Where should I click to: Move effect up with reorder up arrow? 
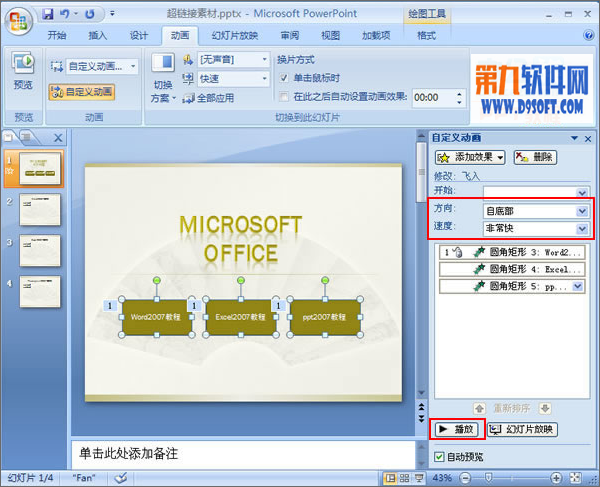(479, 409)
